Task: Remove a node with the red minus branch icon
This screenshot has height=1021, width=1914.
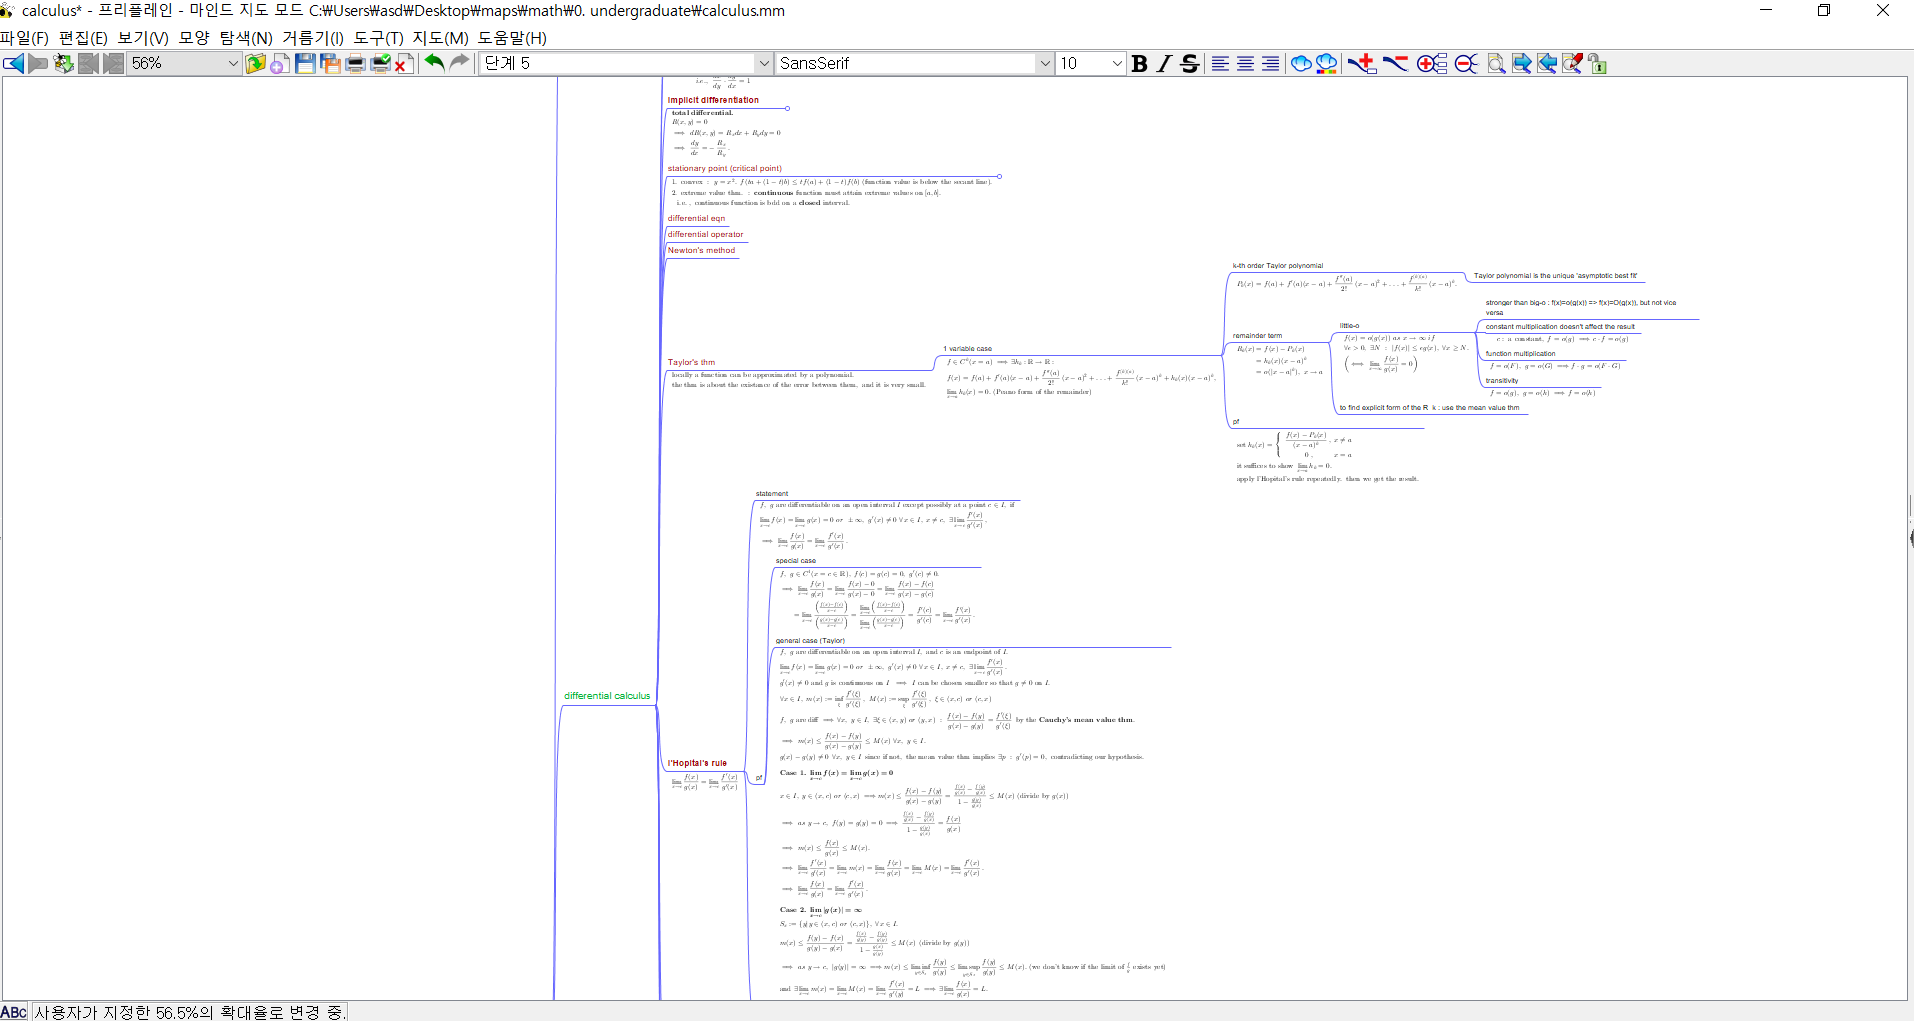Action: [x=1395, y=64]
